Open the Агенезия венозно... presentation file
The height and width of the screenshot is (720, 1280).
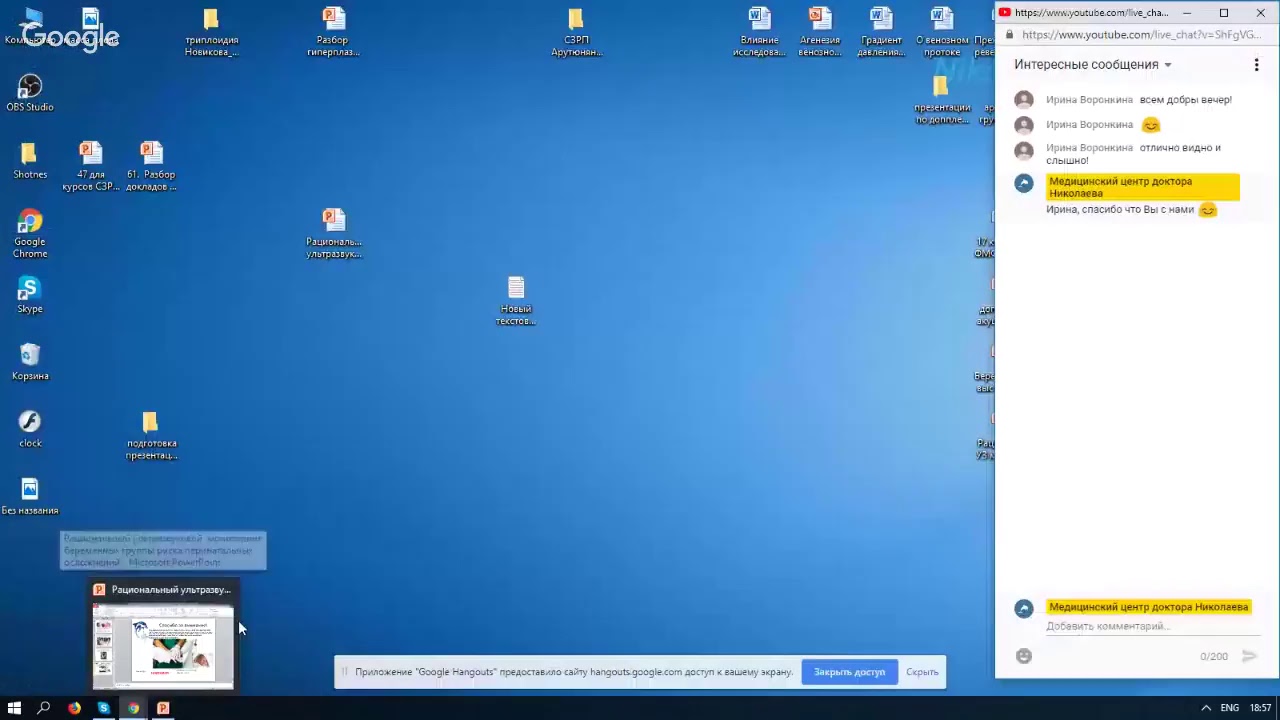820,32
